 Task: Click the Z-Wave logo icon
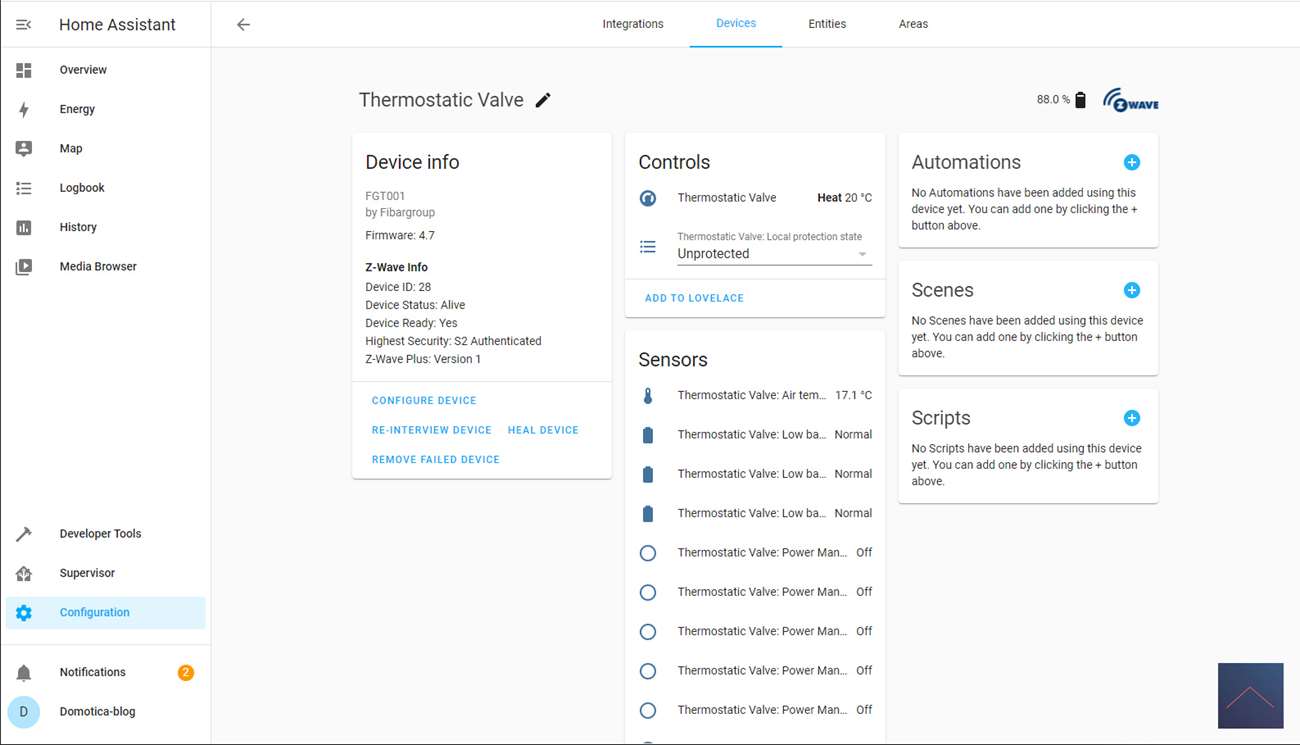[x=1130, y=100]
